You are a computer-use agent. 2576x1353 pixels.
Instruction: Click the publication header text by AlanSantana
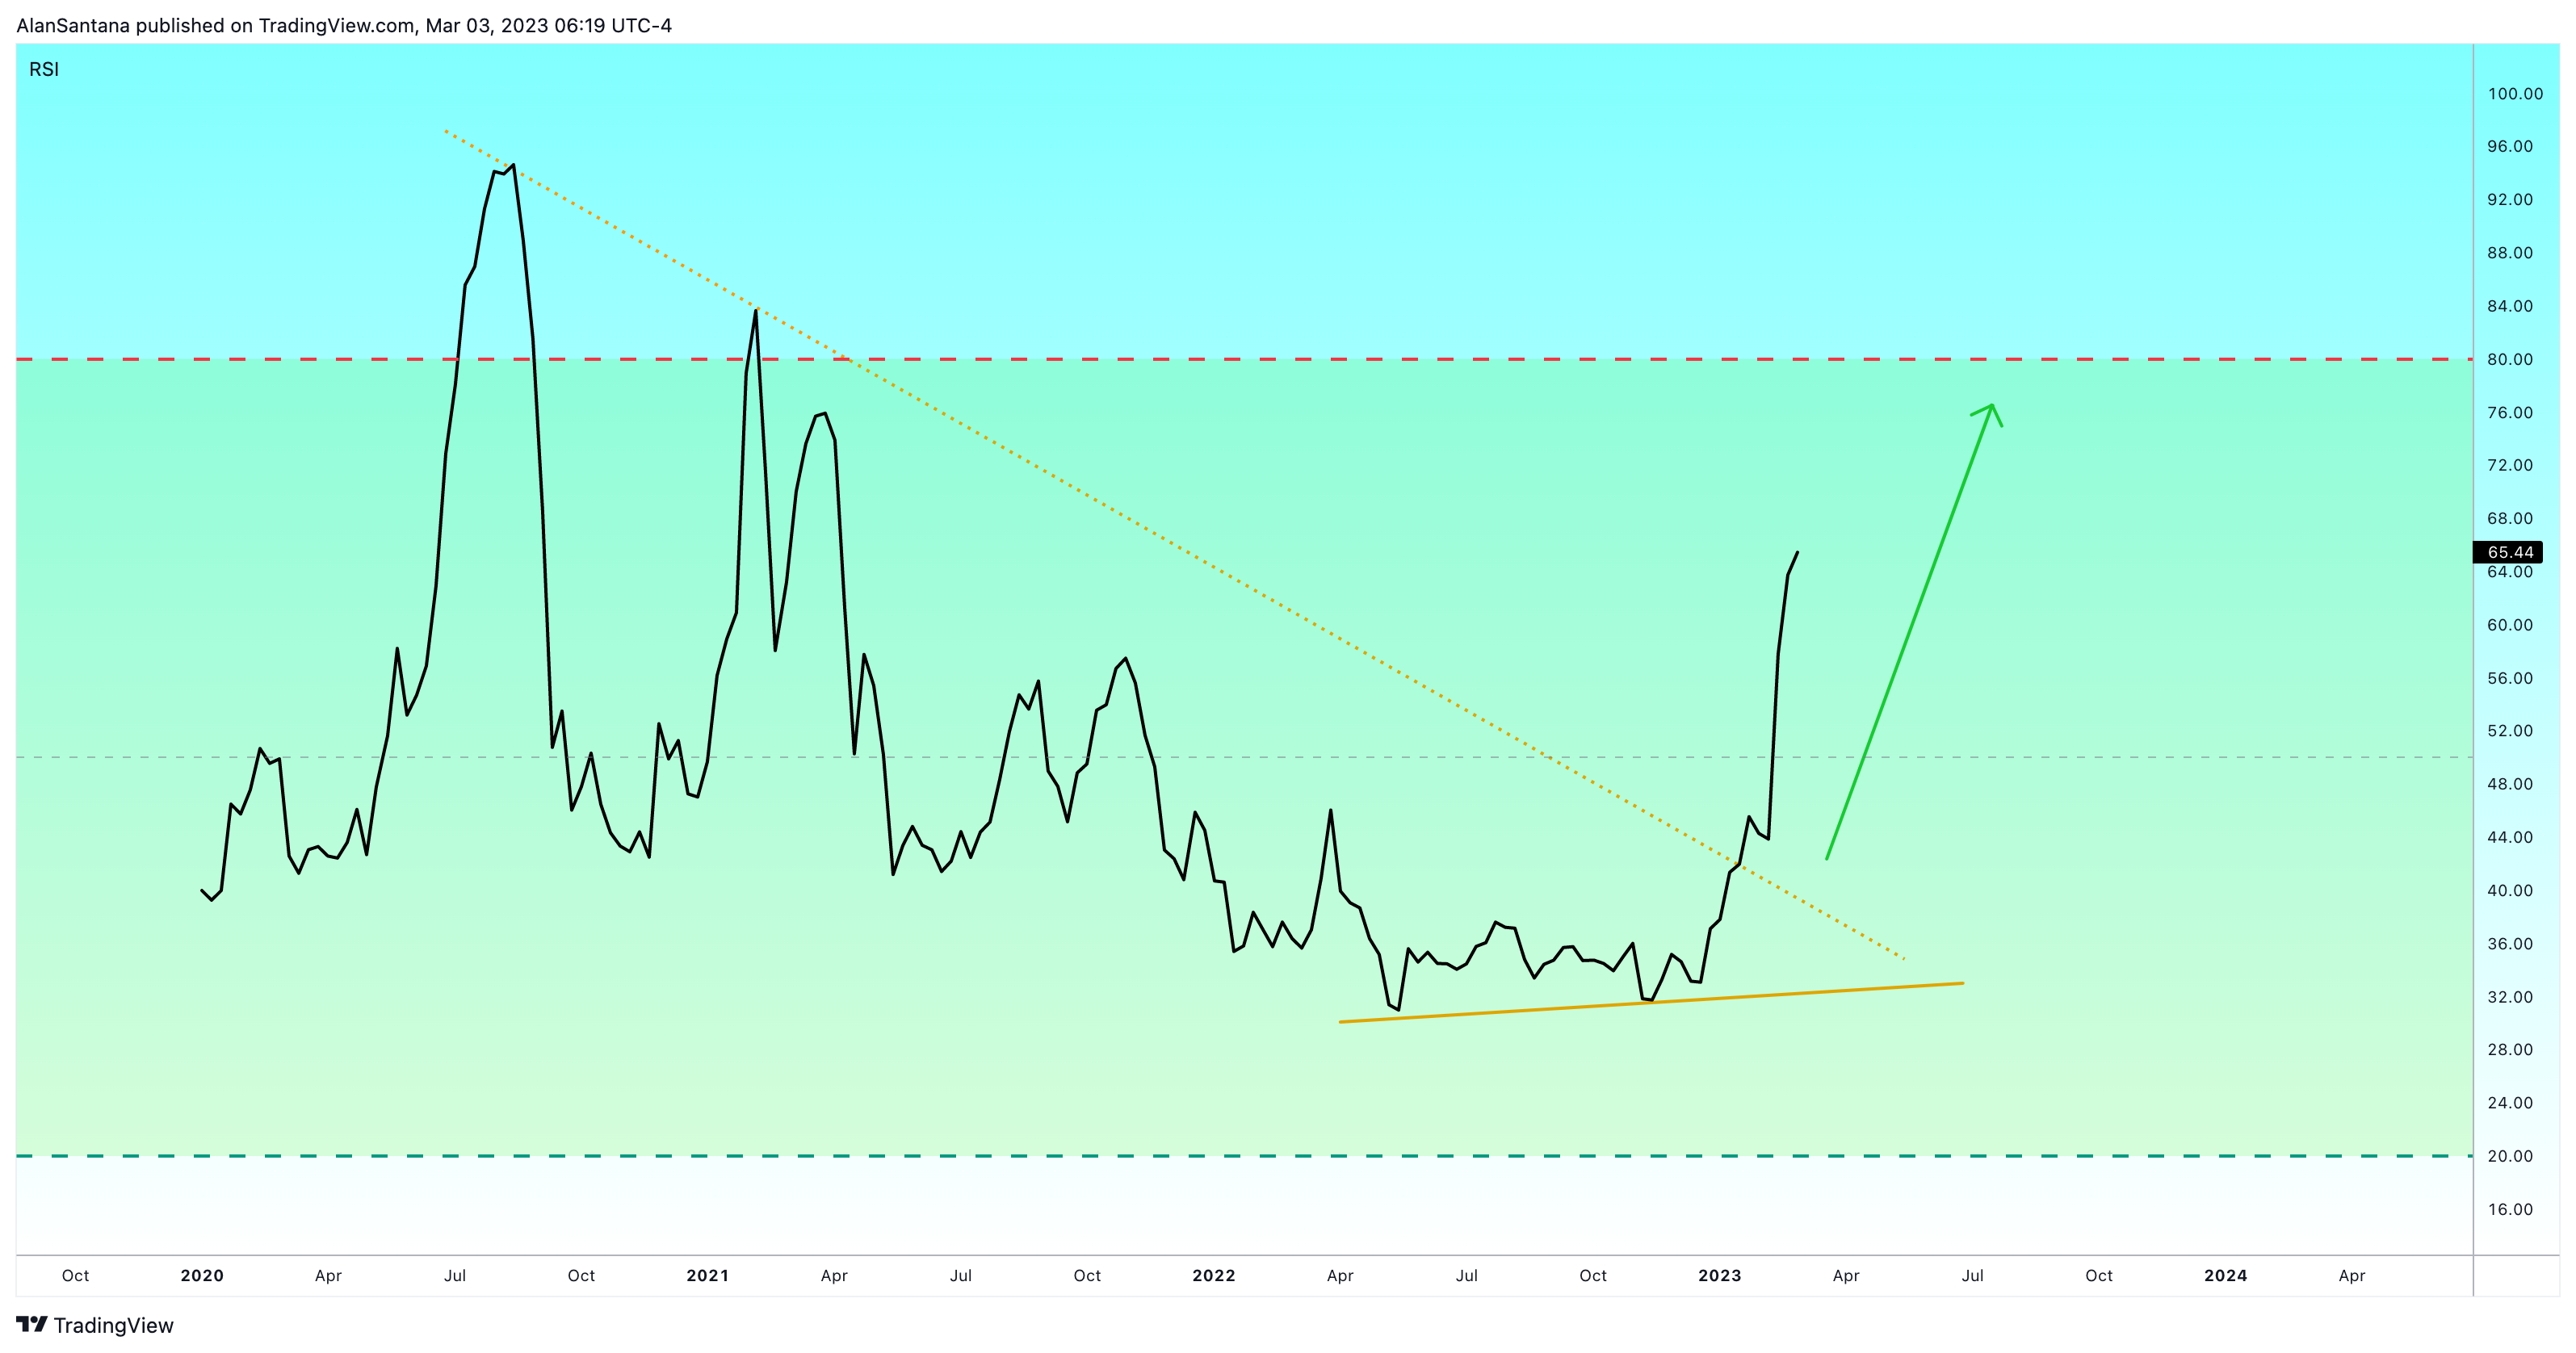(x=344, y=26)
